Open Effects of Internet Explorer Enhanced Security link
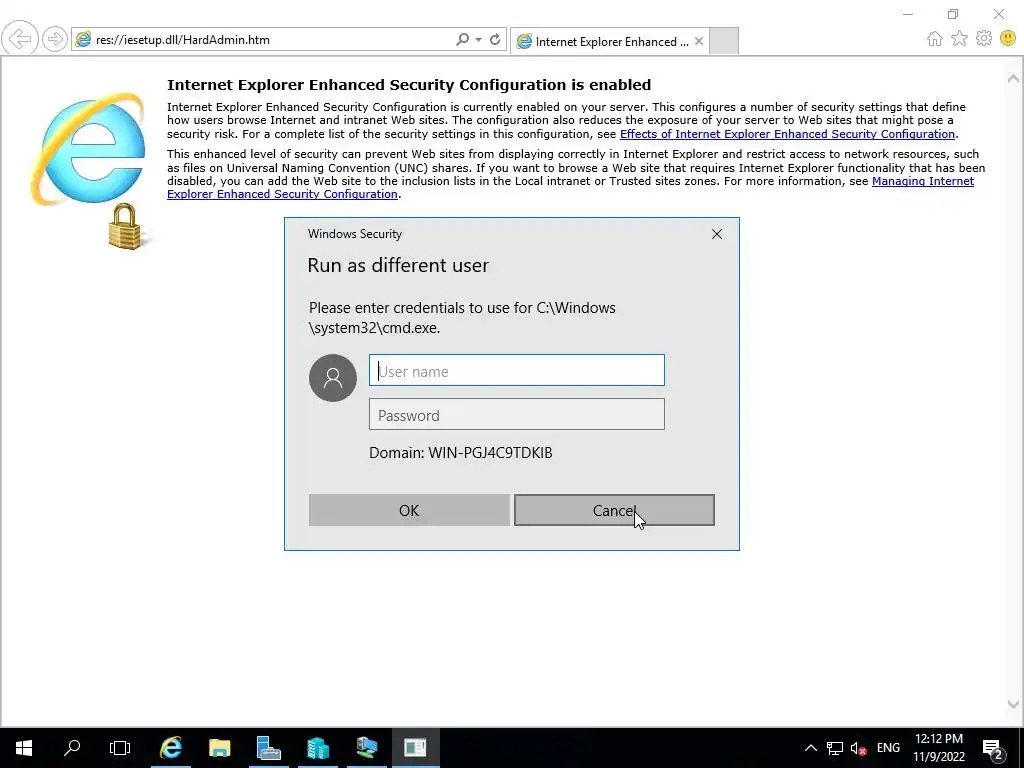This screenshot has width=1024, height=768. [787, 134]
